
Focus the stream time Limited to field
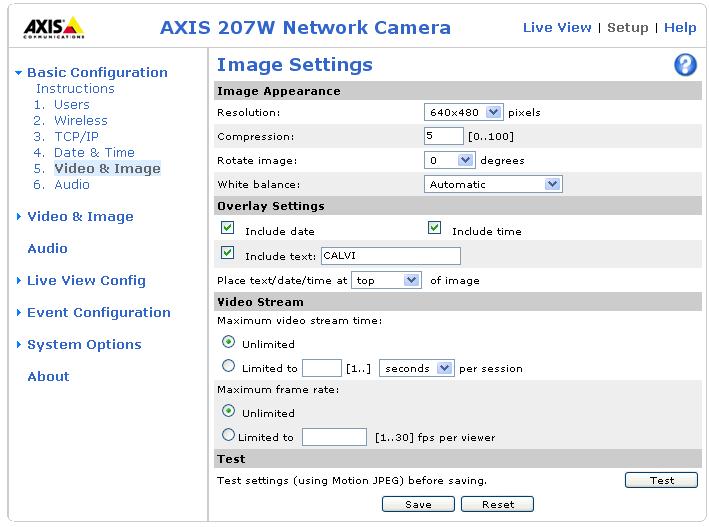tap(321, 368)
